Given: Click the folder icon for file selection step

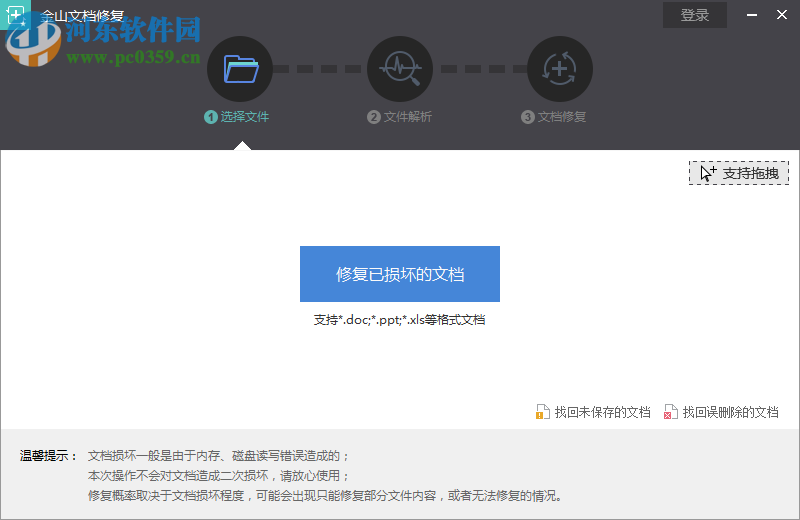Looking at the screenshot, I should click(x=240, y=69).
